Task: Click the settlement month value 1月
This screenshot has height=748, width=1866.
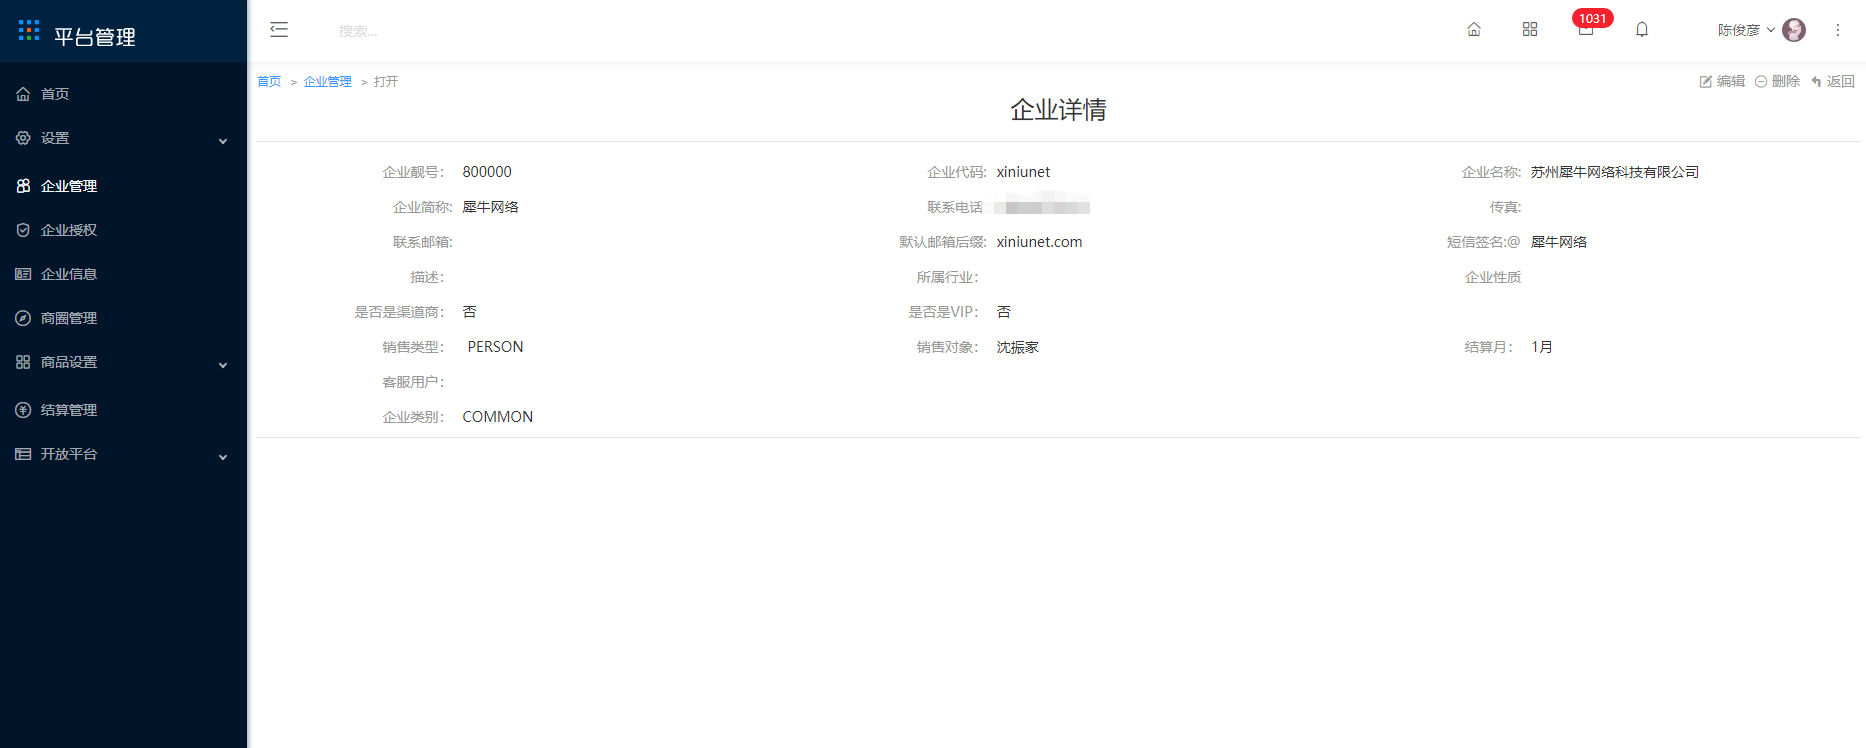Action: [x=1541, y=347]
